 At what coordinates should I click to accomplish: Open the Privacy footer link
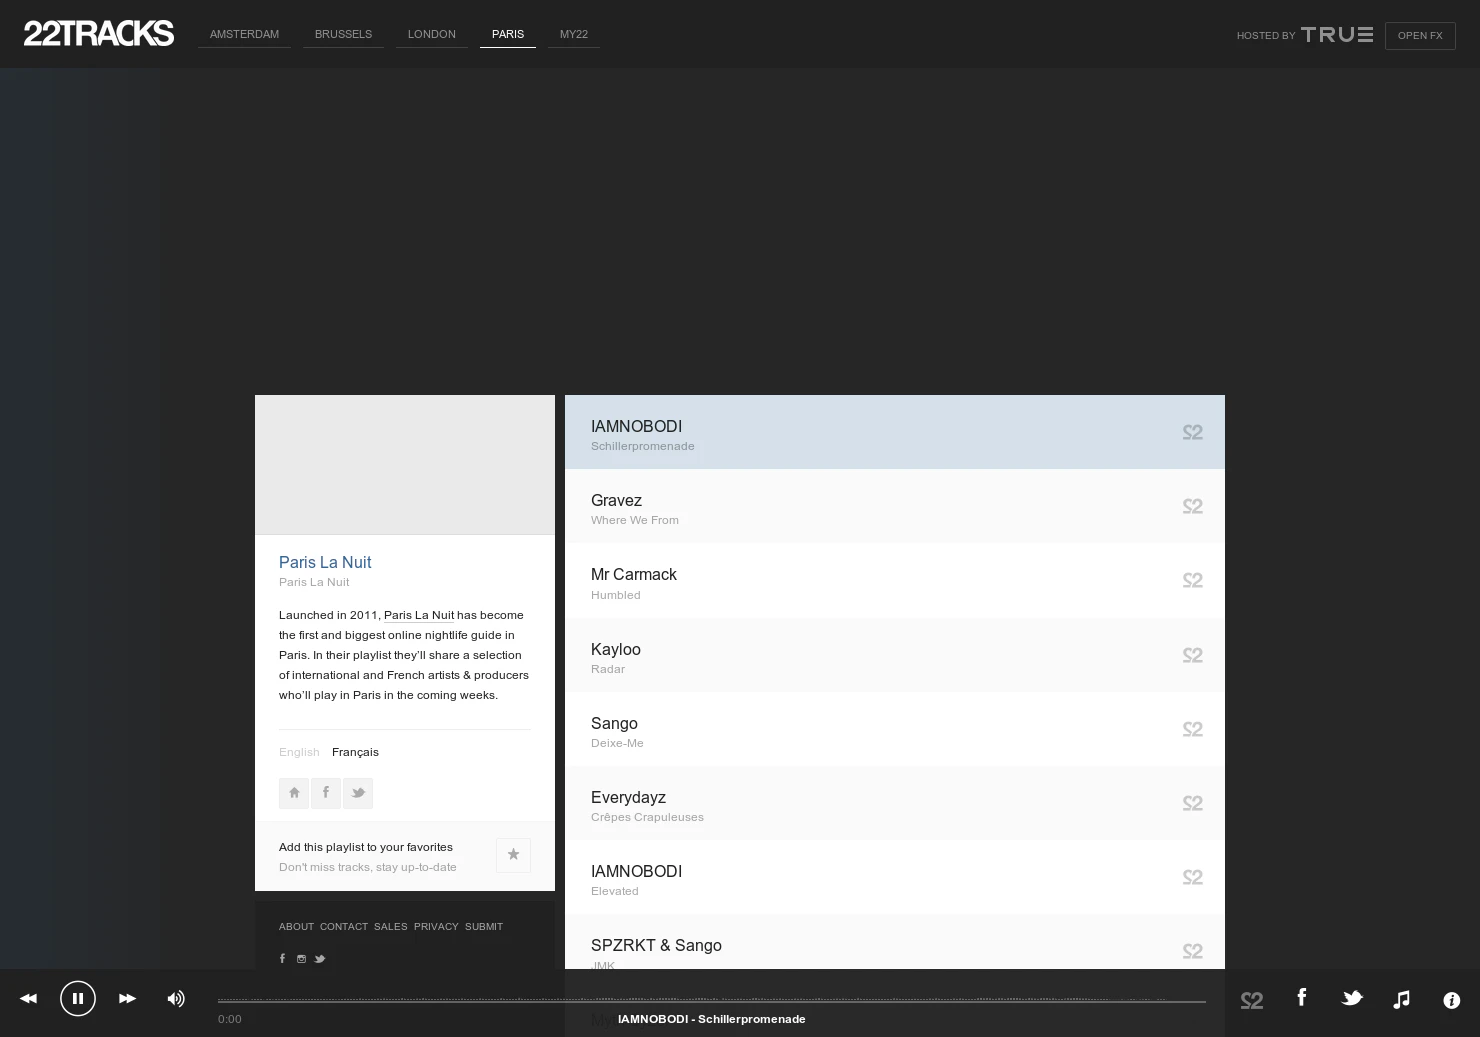click(x=436, y=927)
